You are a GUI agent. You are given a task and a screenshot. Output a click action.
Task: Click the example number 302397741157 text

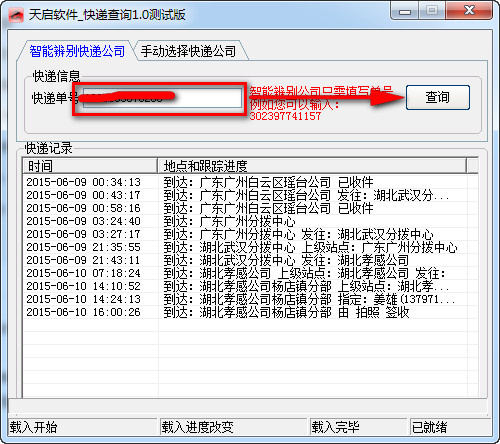[x=285, y=116]
